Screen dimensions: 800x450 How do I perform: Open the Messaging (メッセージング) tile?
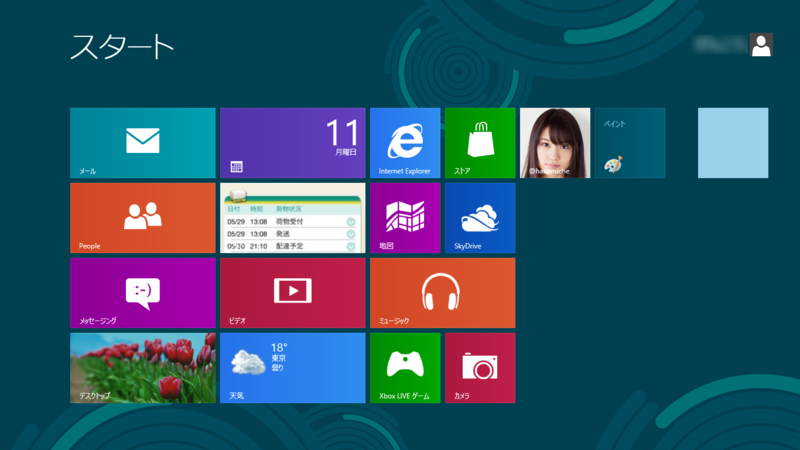click(x=143, y=293)
